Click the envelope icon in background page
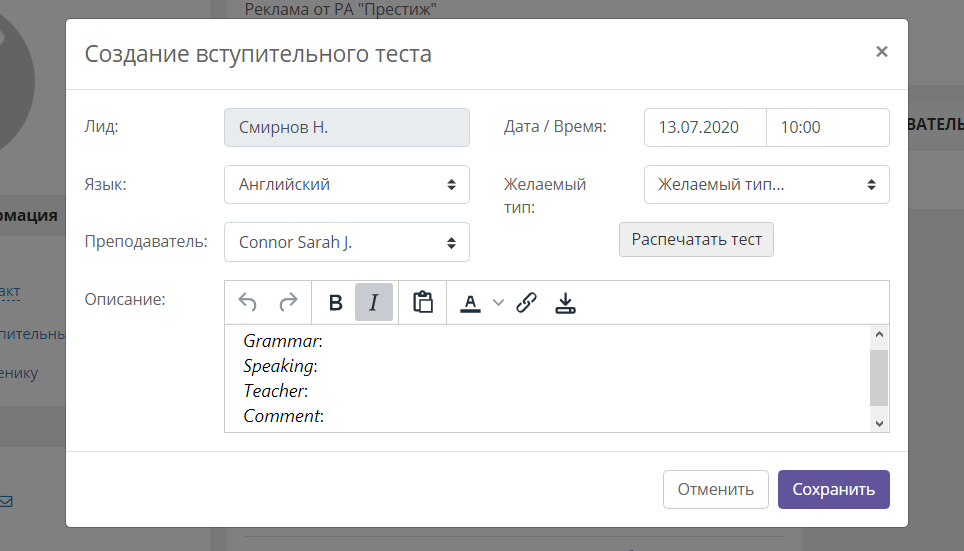 [6, 502]
